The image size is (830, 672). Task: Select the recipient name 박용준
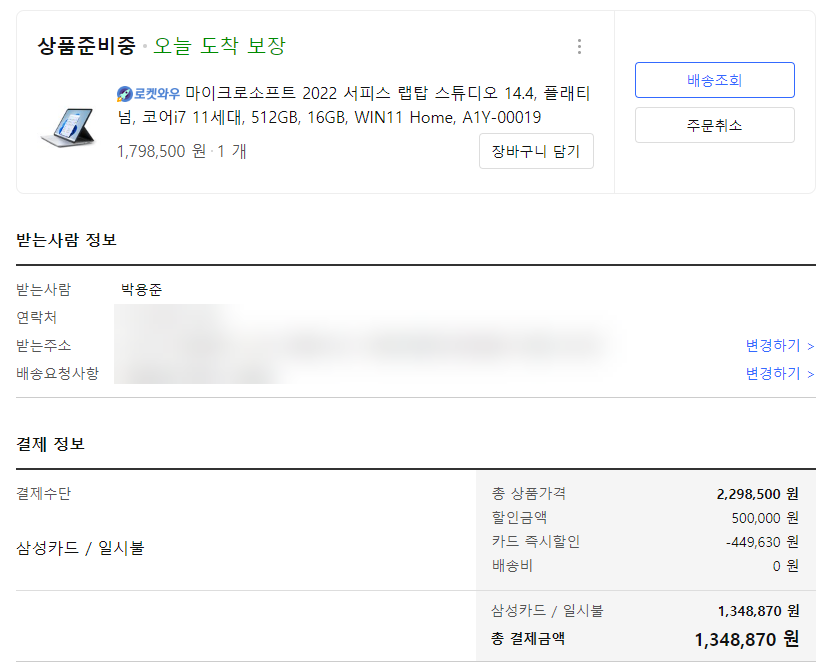(x=141, y=289)
